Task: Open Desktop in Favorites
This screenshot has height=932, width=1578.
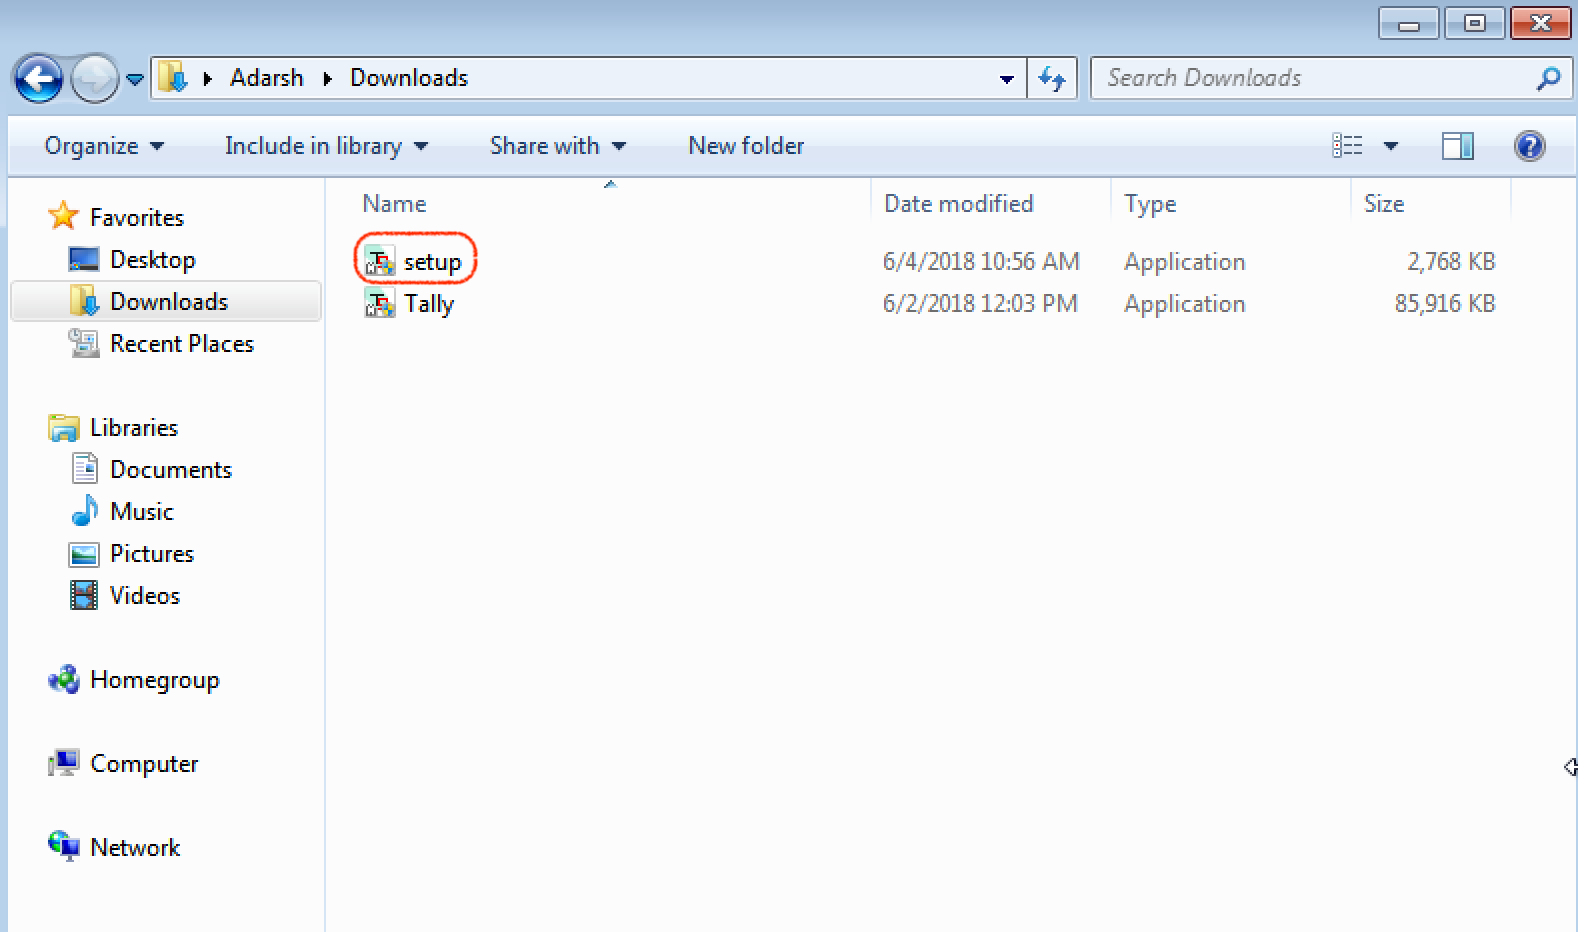Action: [152, 260]
